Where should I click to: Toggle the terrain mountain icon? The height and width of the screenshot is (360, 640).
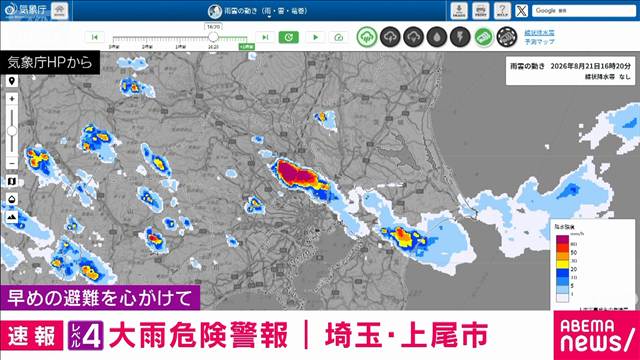(12, 217)
